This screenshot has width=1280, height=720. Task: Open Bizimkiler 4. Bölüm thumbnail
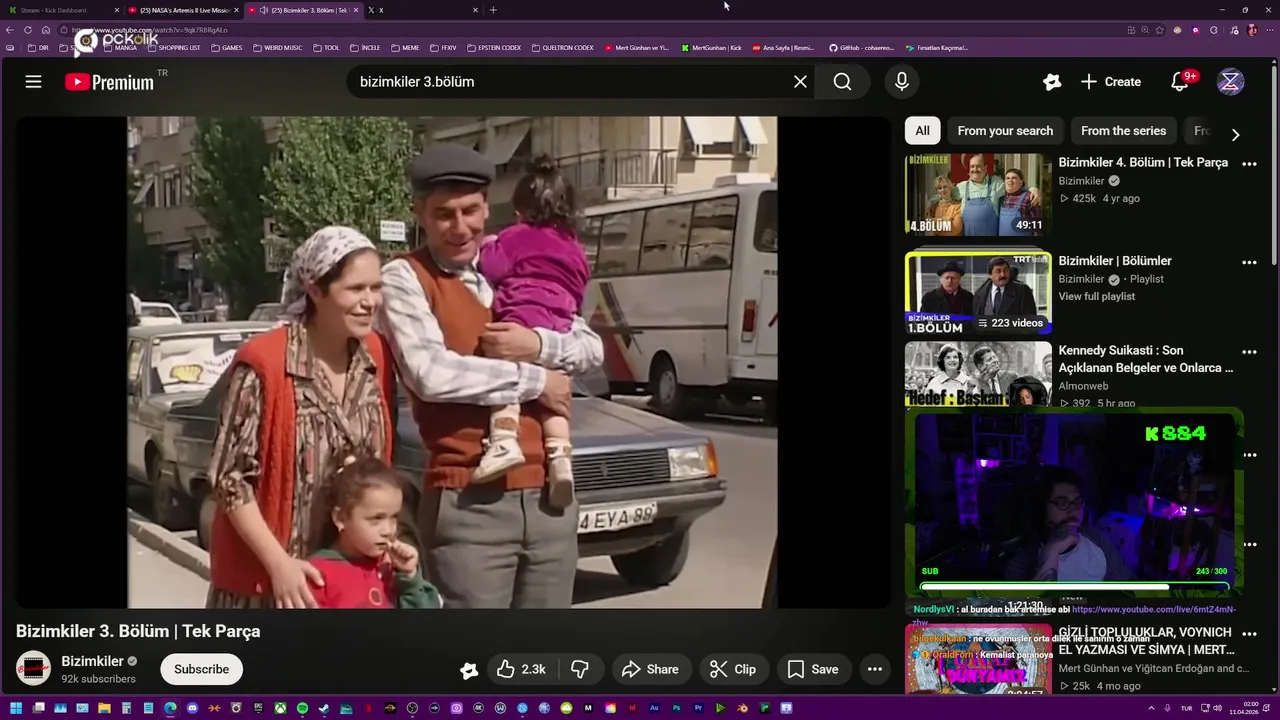978,194
